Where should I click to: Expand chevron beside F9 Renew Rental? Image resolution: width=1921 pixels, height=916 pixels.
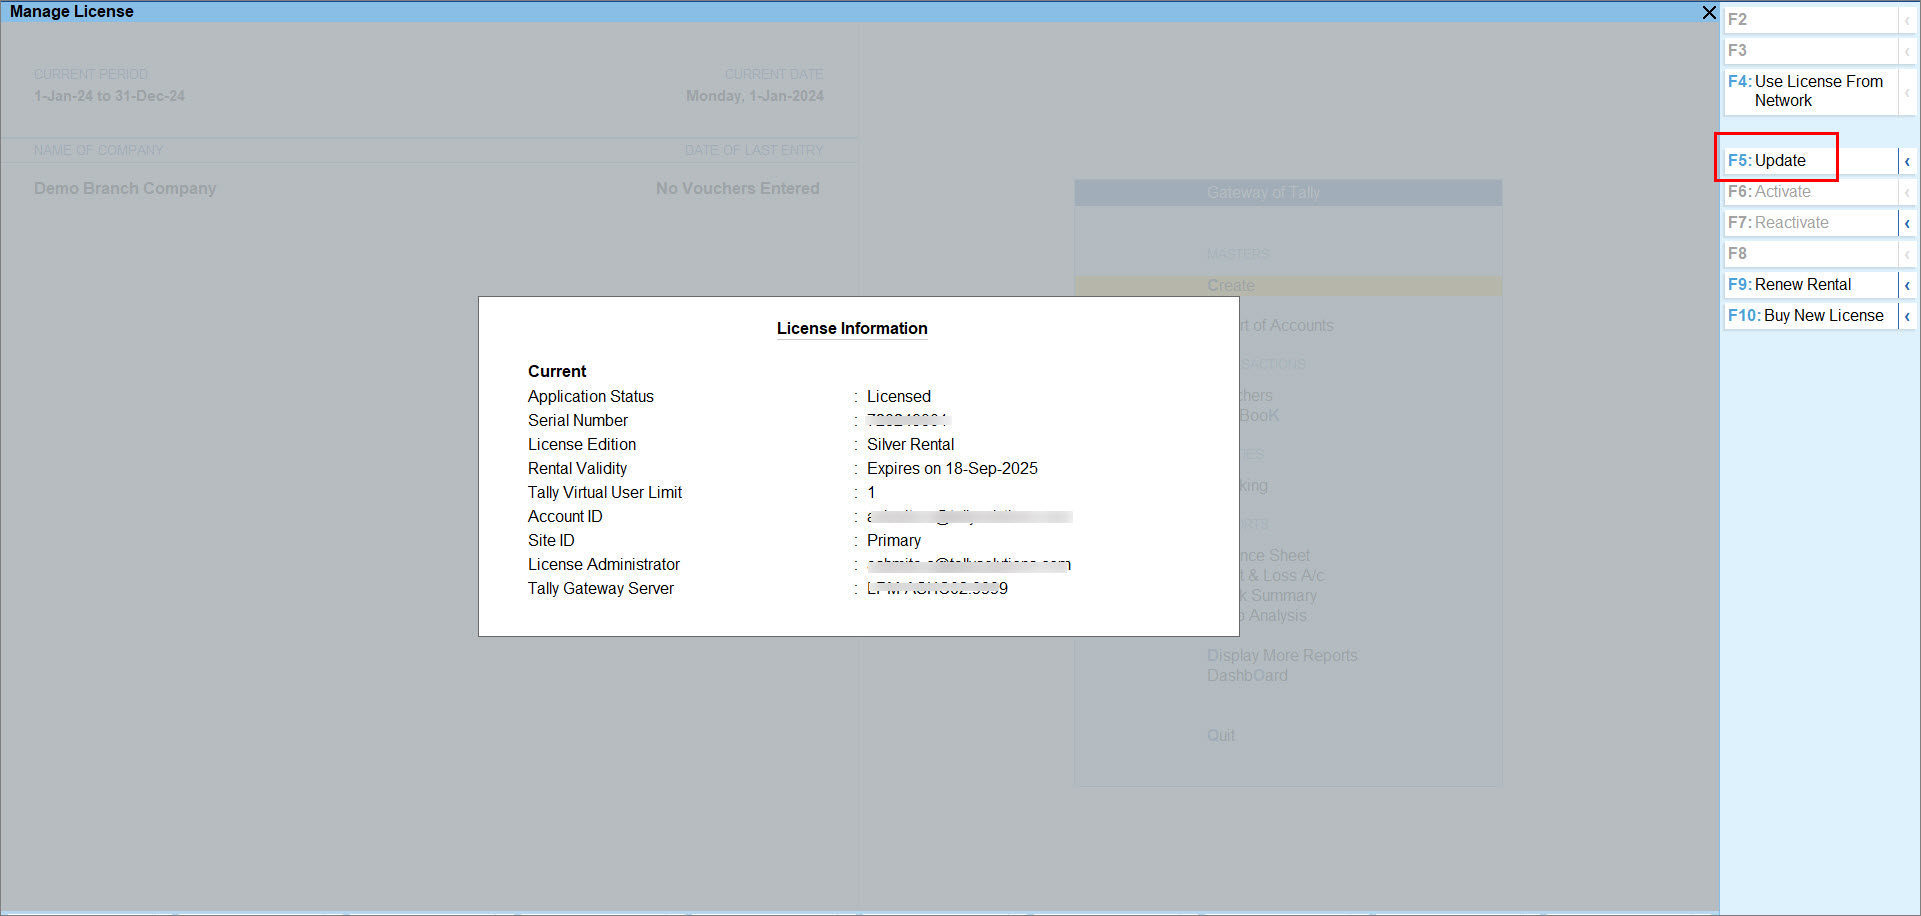[1907, 285]
